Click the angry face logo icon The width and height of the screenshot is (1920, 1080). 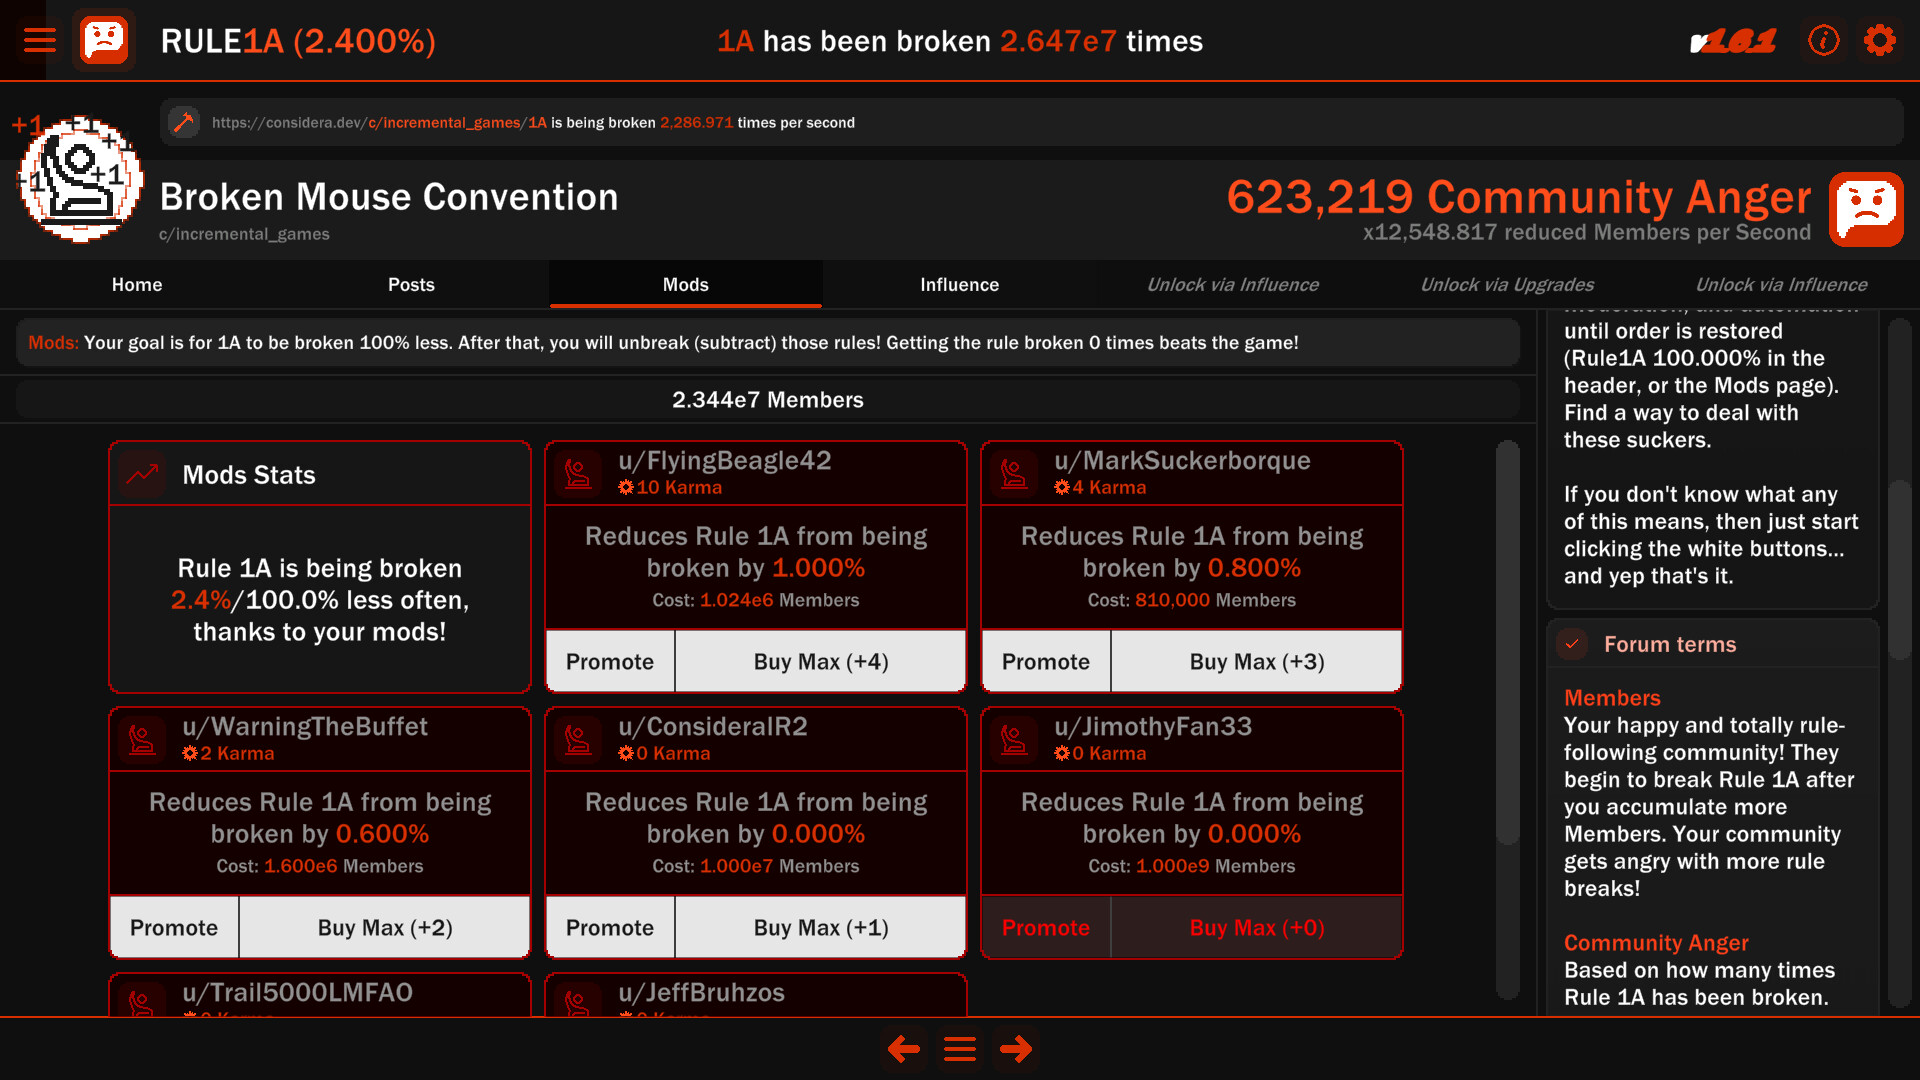click(x=104, y=40)
